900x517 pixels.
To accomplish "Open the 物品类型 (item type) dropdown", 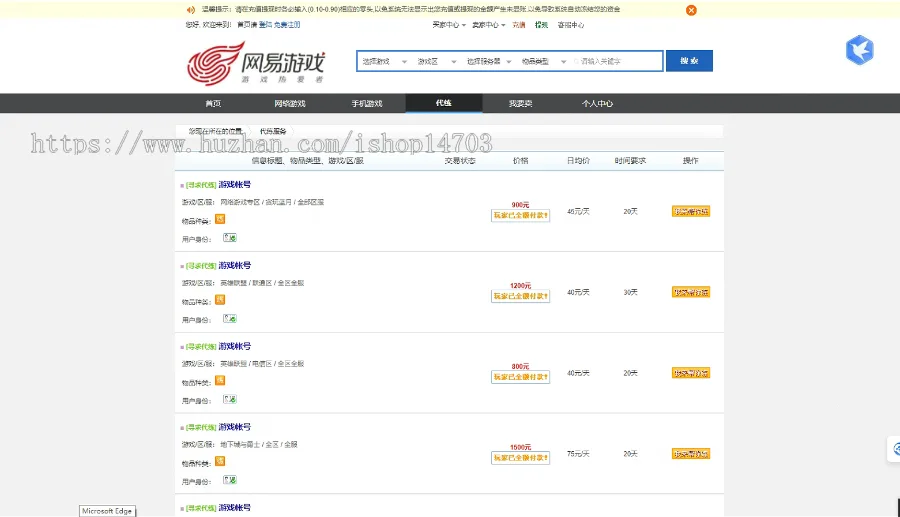I will click(x=544, y=61).
